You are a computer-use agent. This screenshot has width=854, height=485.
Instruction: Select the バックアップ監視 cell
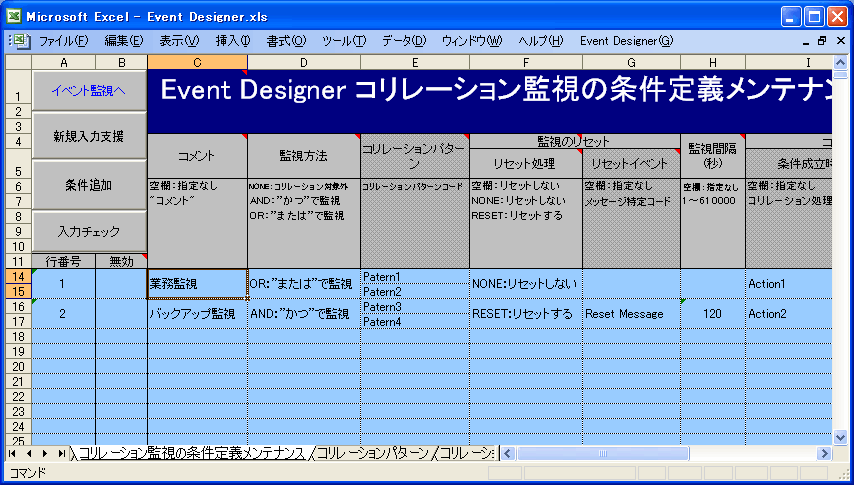(197, 314)
